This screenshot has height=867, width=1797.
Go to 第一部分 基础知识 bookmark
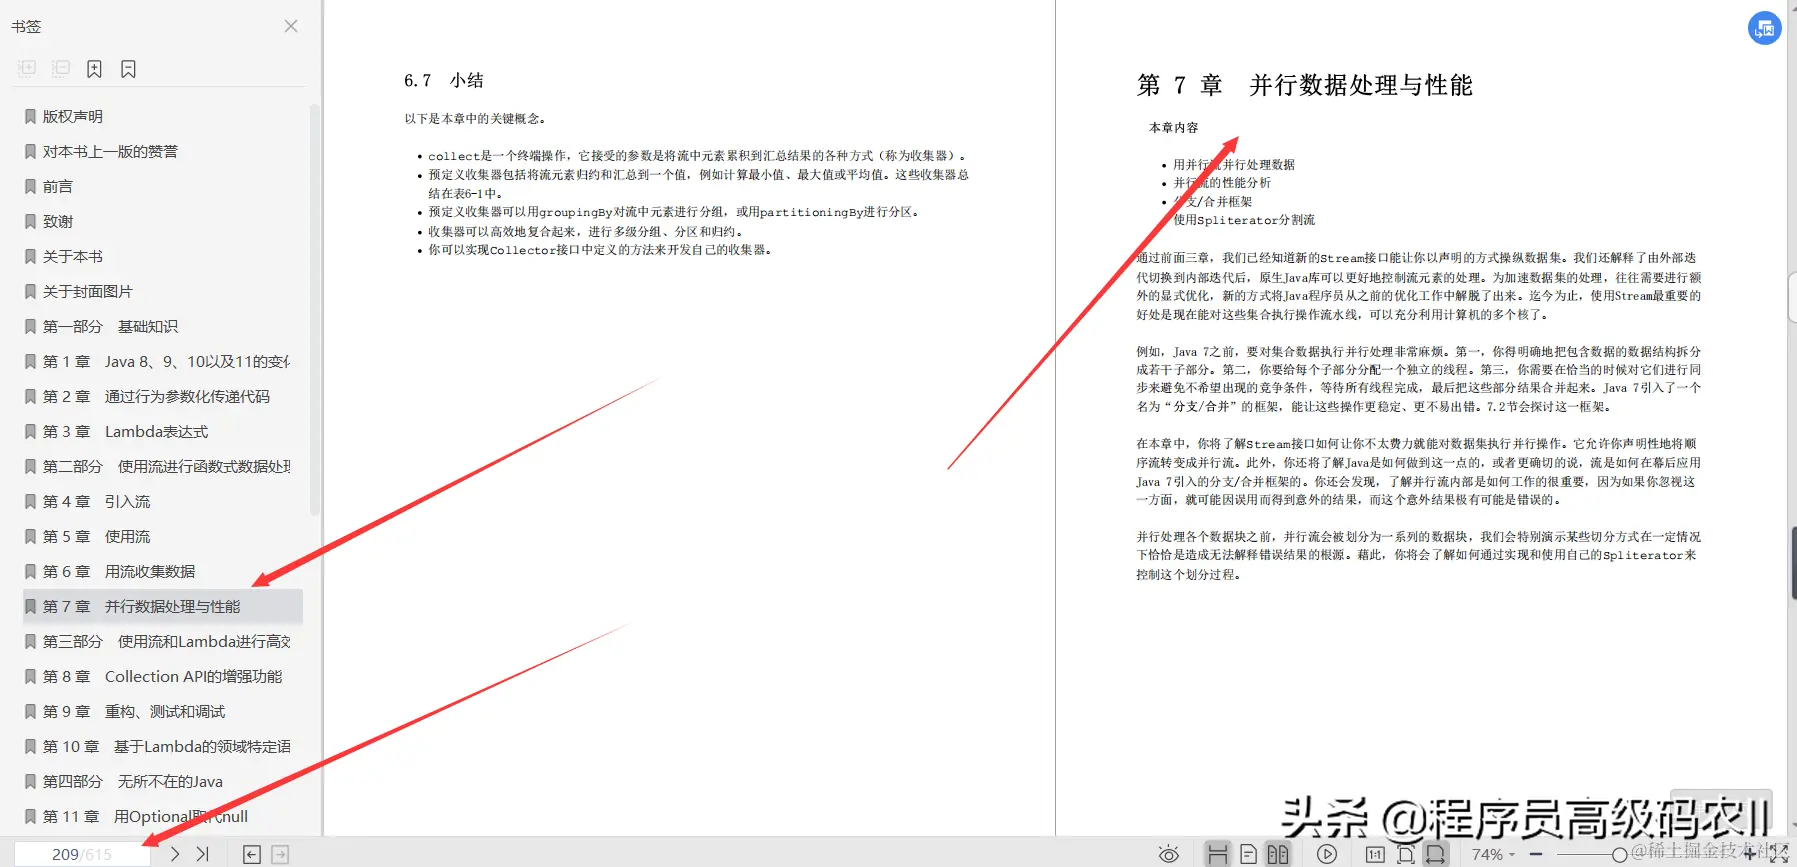162,326
